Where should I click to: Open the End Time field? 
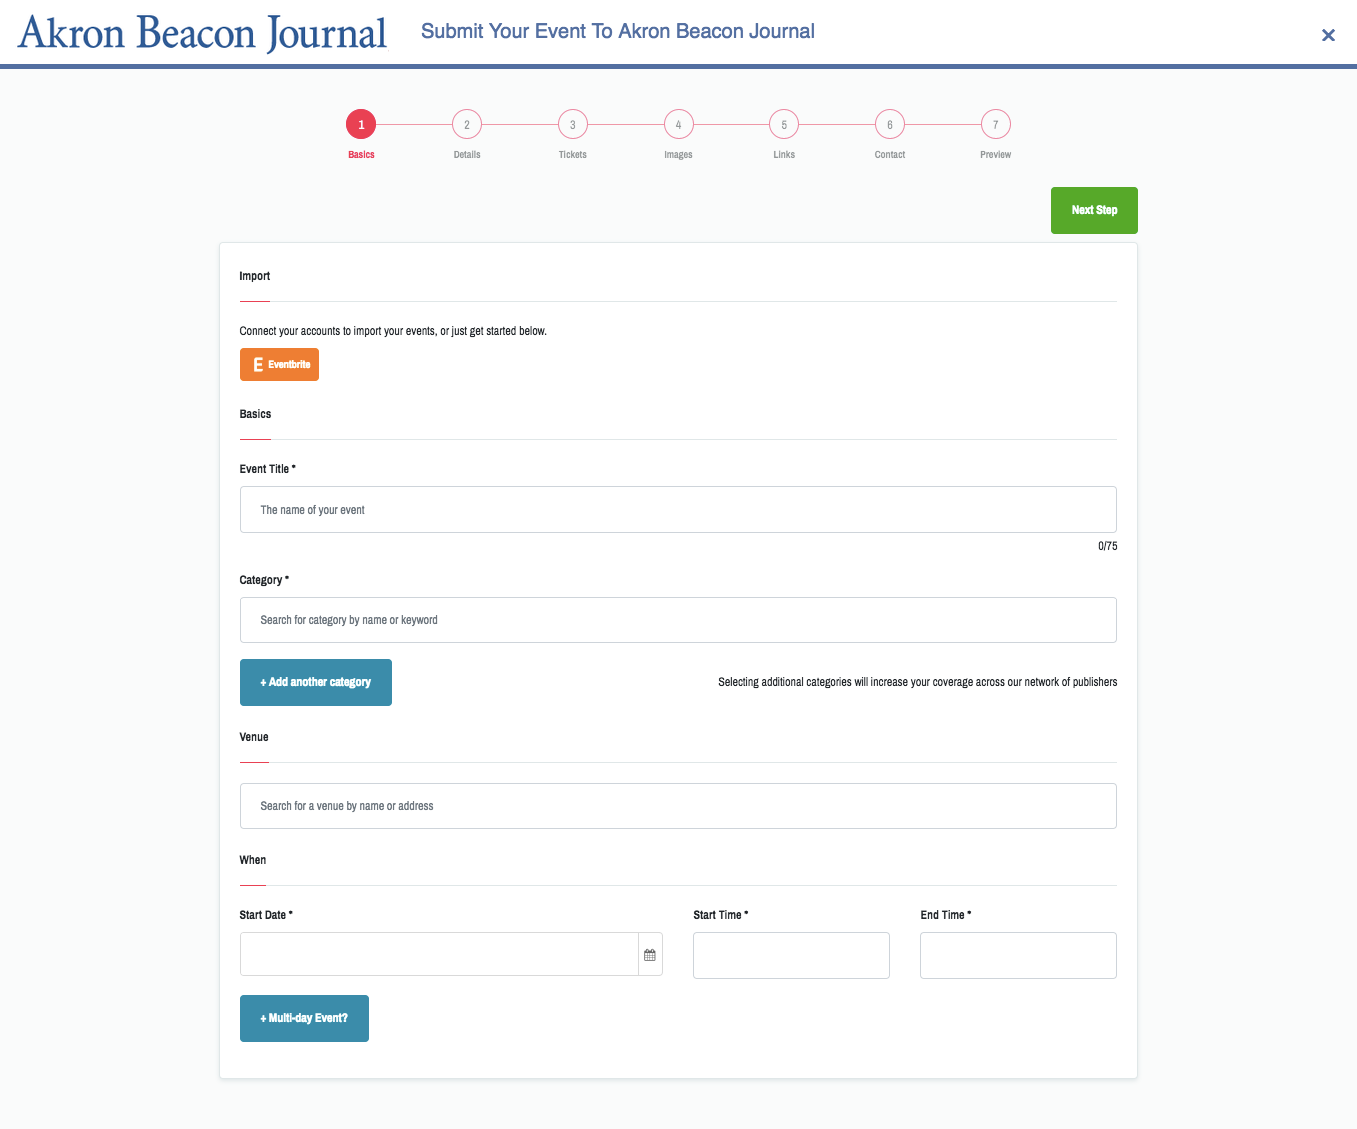(1018, 955)
